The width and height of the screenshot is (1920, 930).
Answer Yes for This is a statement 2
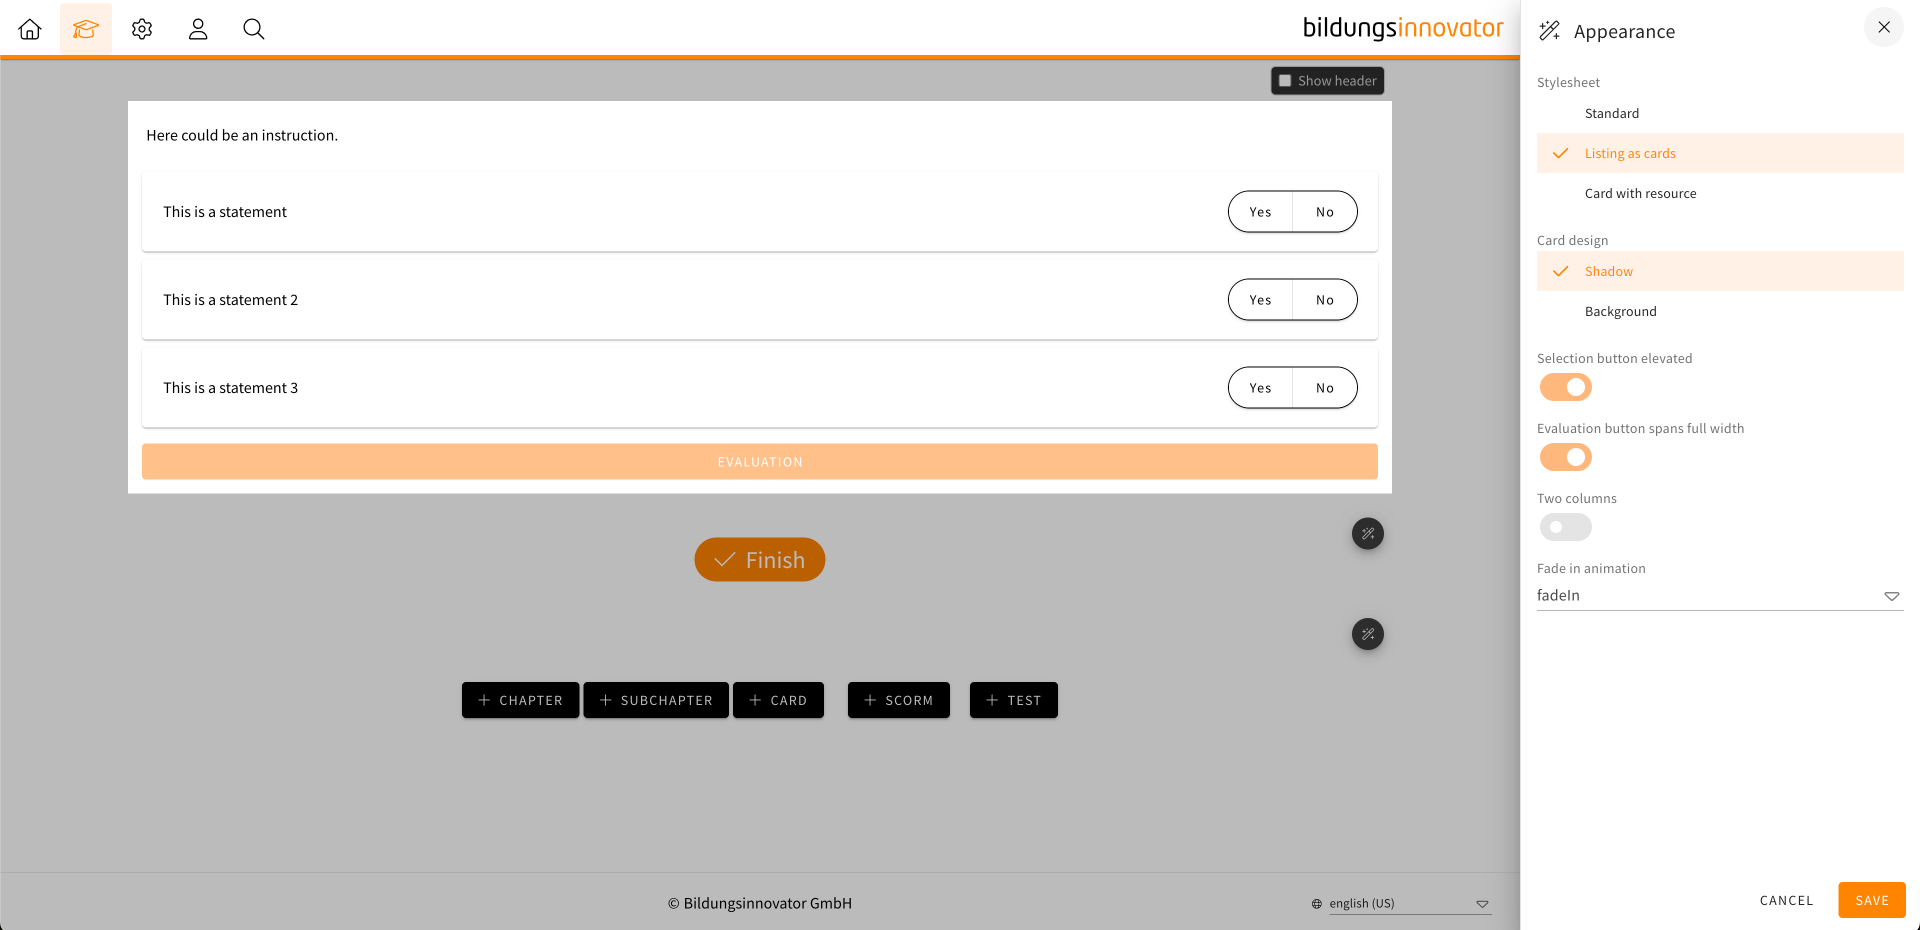click(1260, 300)
